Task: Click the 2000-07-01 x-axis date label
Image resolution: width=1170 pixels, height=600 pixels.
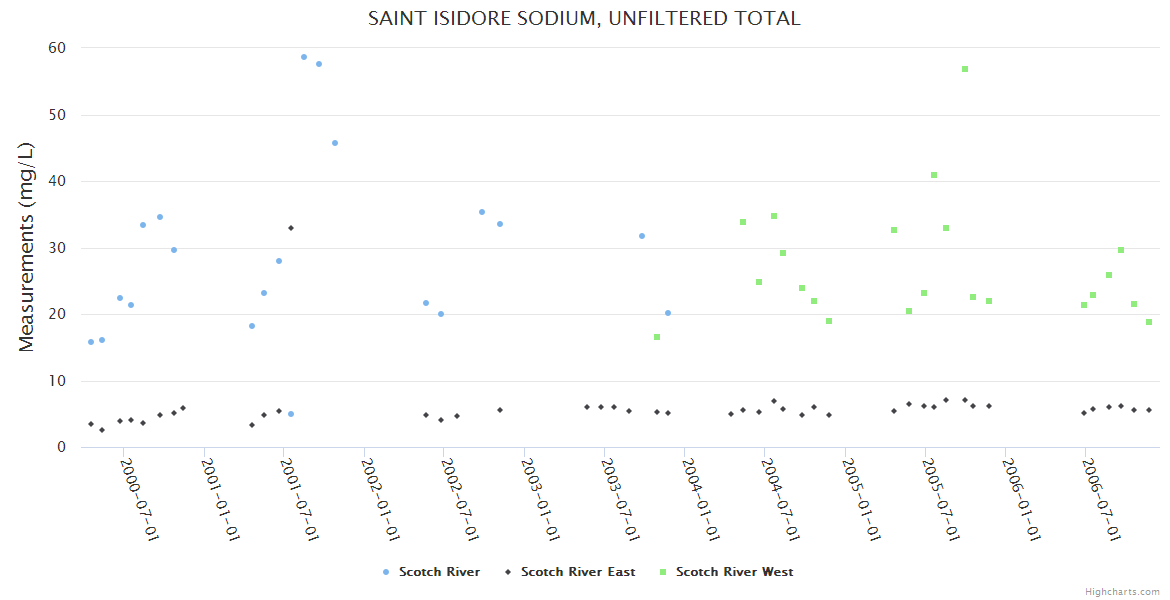Action: [x=139, y=500]
